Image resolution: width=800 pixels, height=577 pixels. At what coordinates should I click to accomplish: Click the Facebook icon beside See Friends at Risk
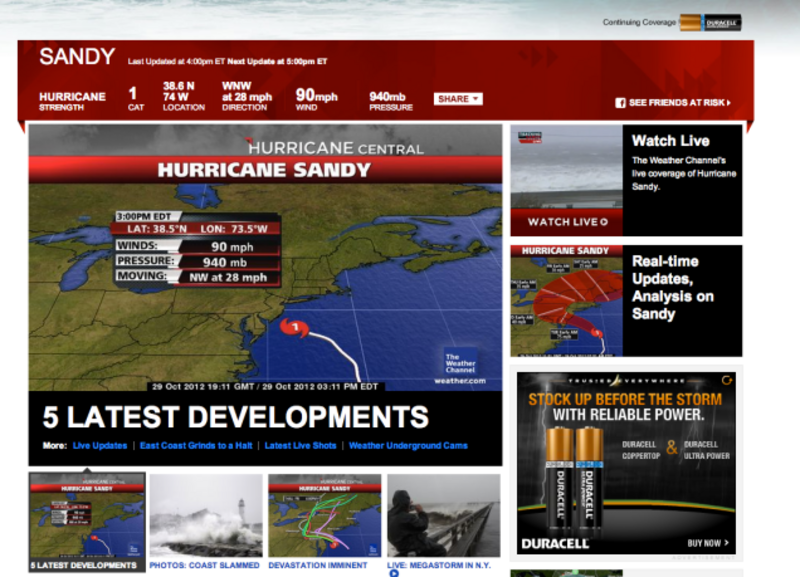pos(620,103)
